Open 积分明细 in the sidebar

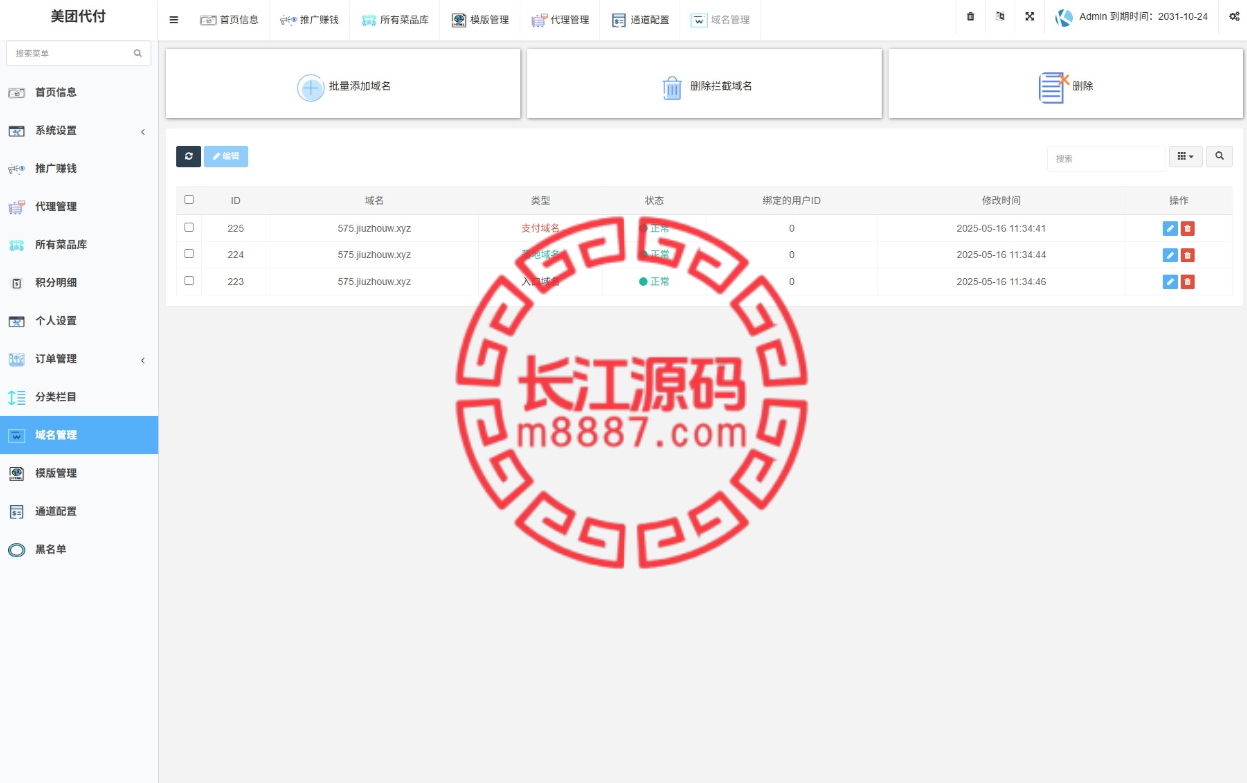click(79, 282)
